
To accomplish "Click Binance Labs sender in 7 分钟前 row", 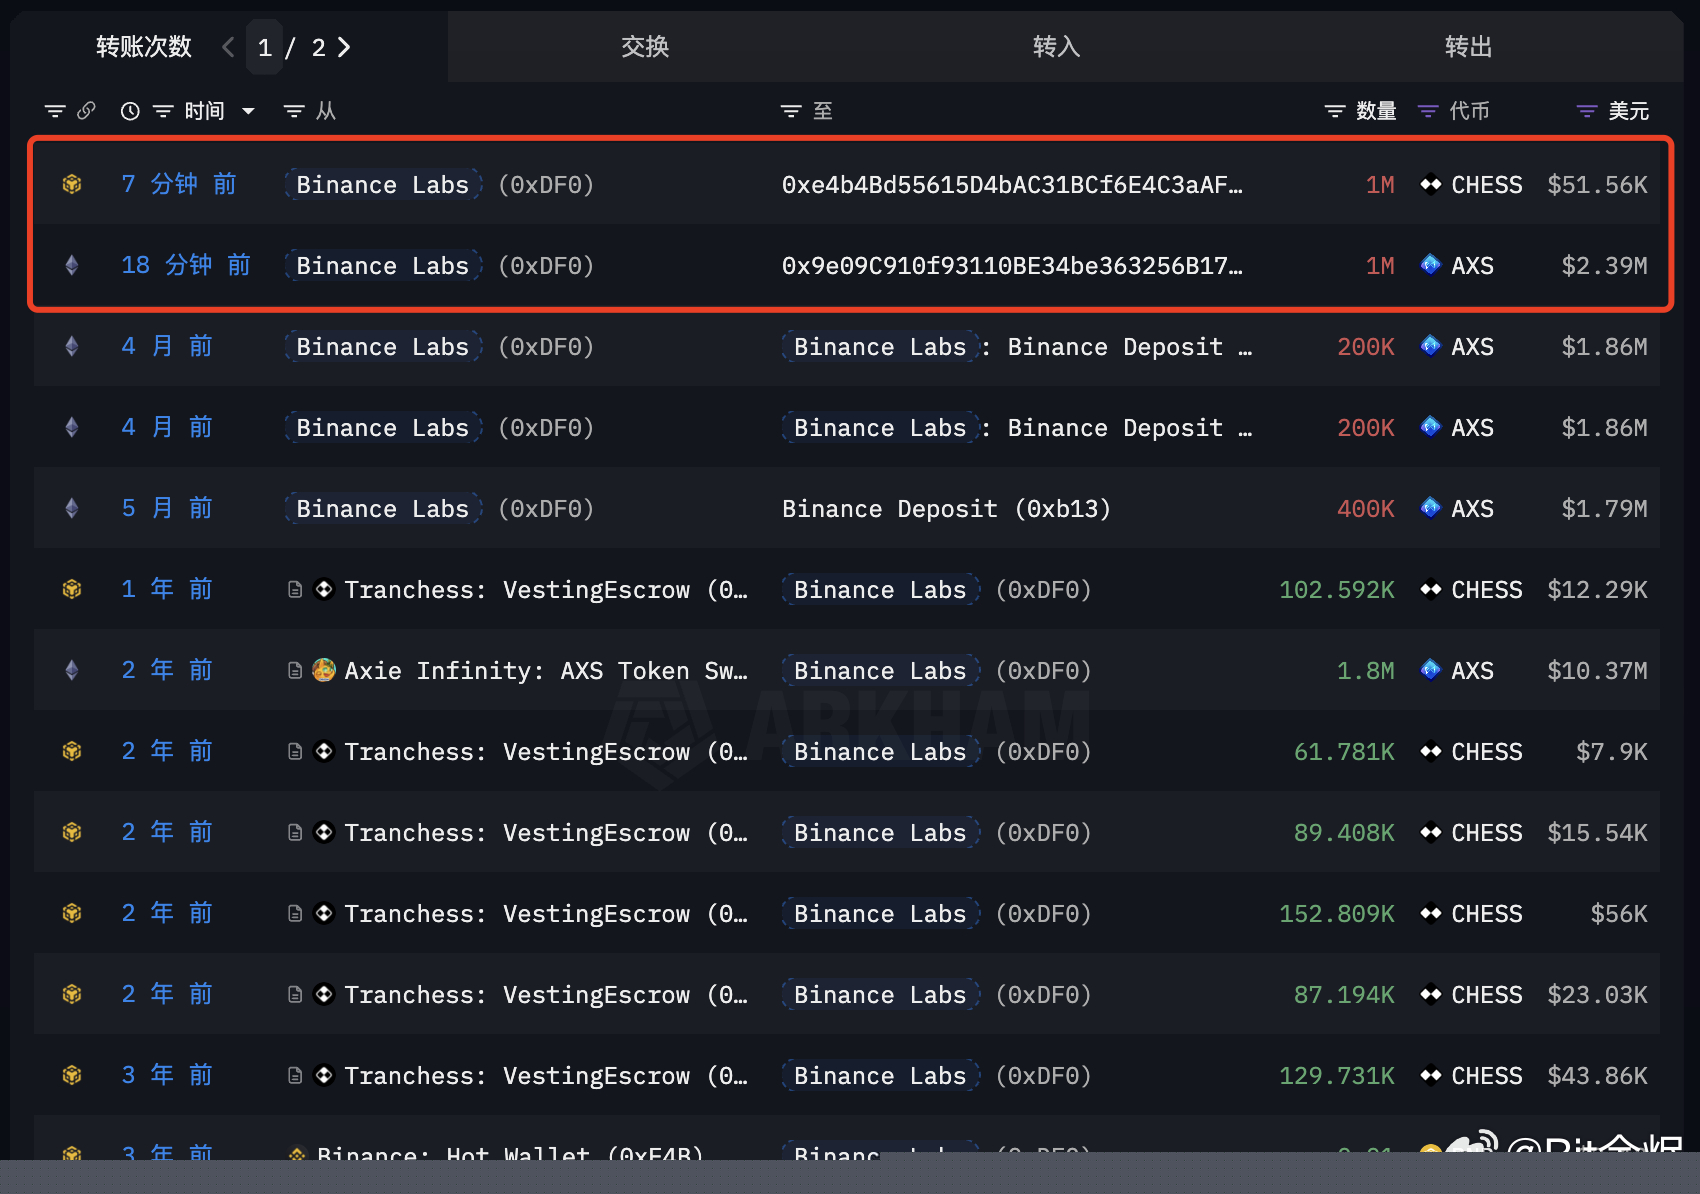I will (383, 185).
